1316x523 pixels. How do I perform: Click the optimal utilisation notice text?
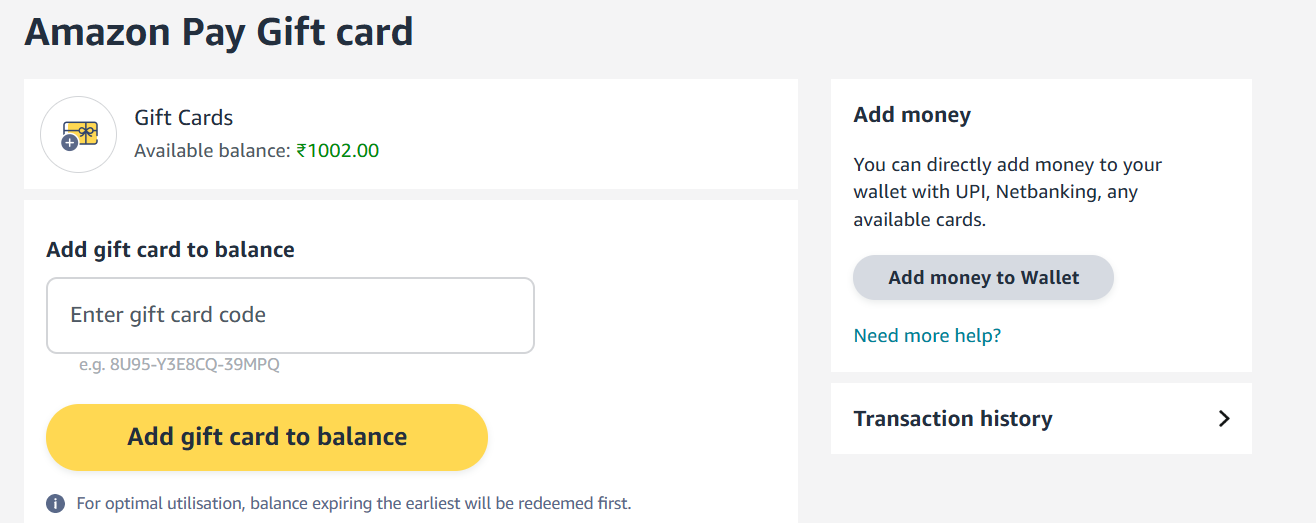353,503
